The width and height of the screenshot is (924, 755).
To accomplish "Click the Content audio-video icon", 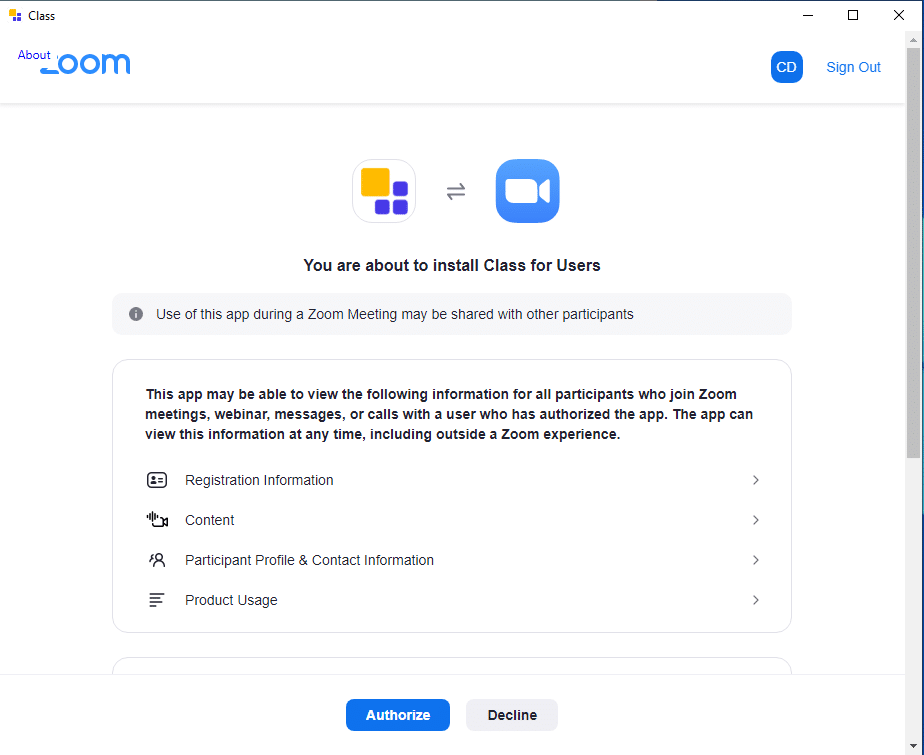I will pos(157,520).
